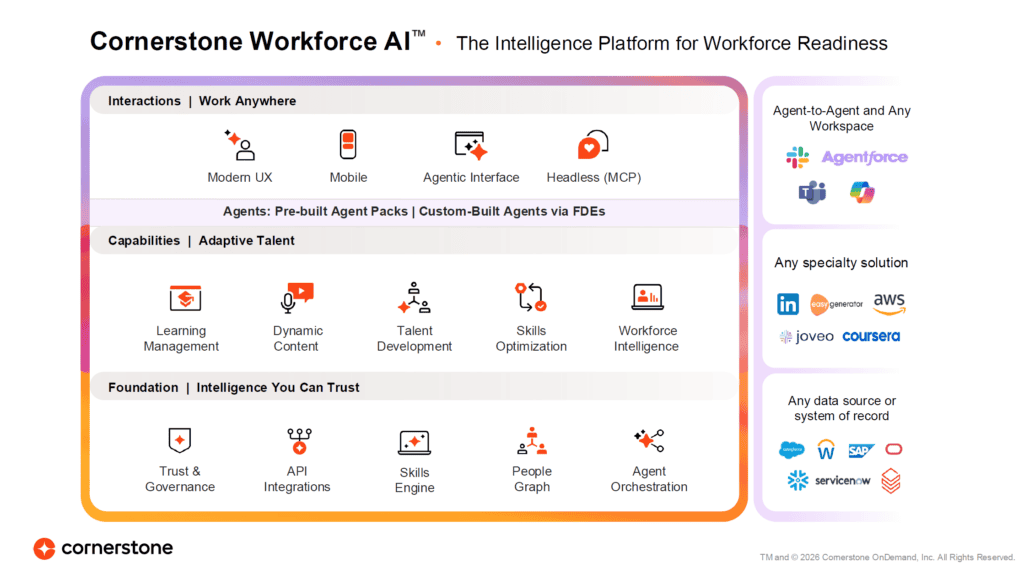Click the SAP logo
This screenshot has height=574, width=1024.
pos(861,450)
